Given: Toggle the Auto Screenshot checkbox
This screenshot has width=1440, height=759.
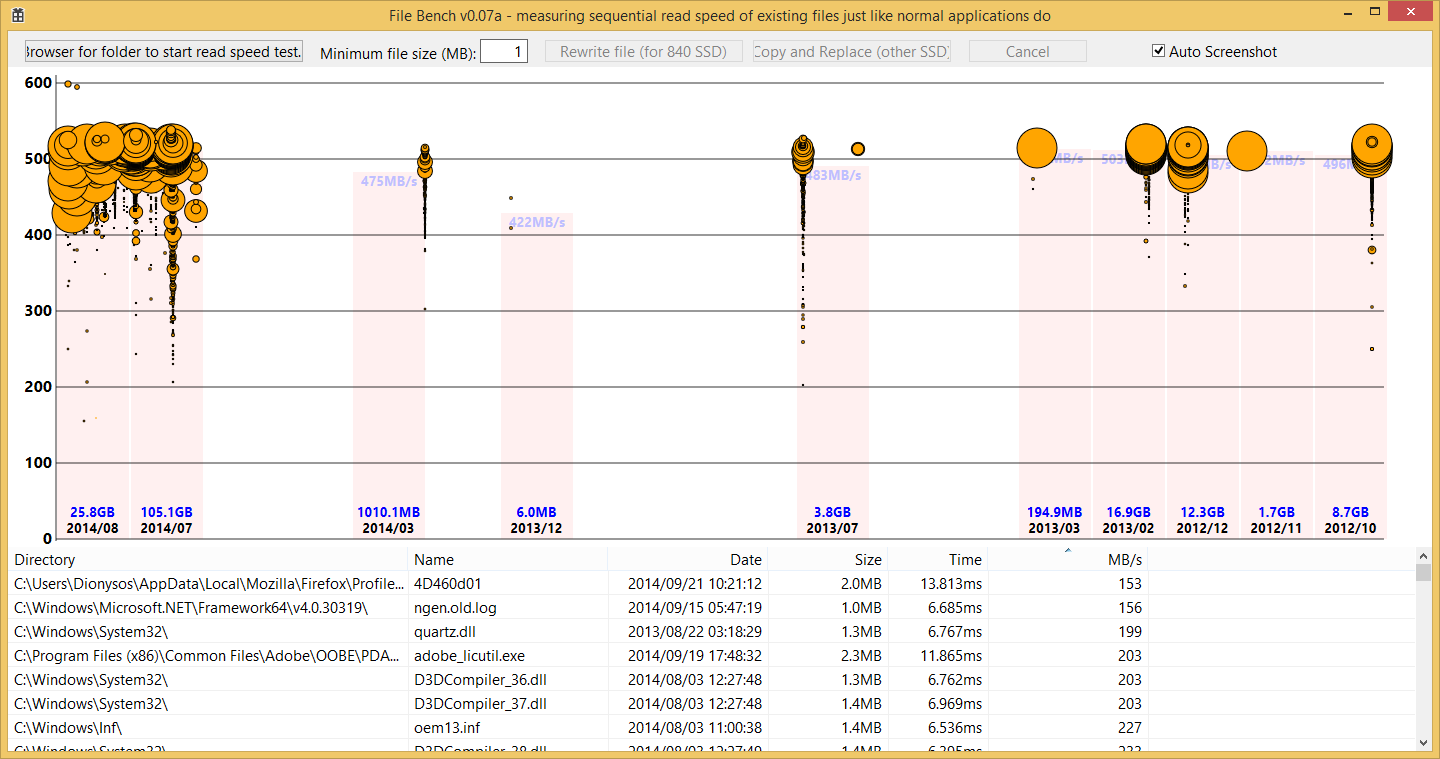Looking at the screenshot, I should click(x=1158, y=51).
